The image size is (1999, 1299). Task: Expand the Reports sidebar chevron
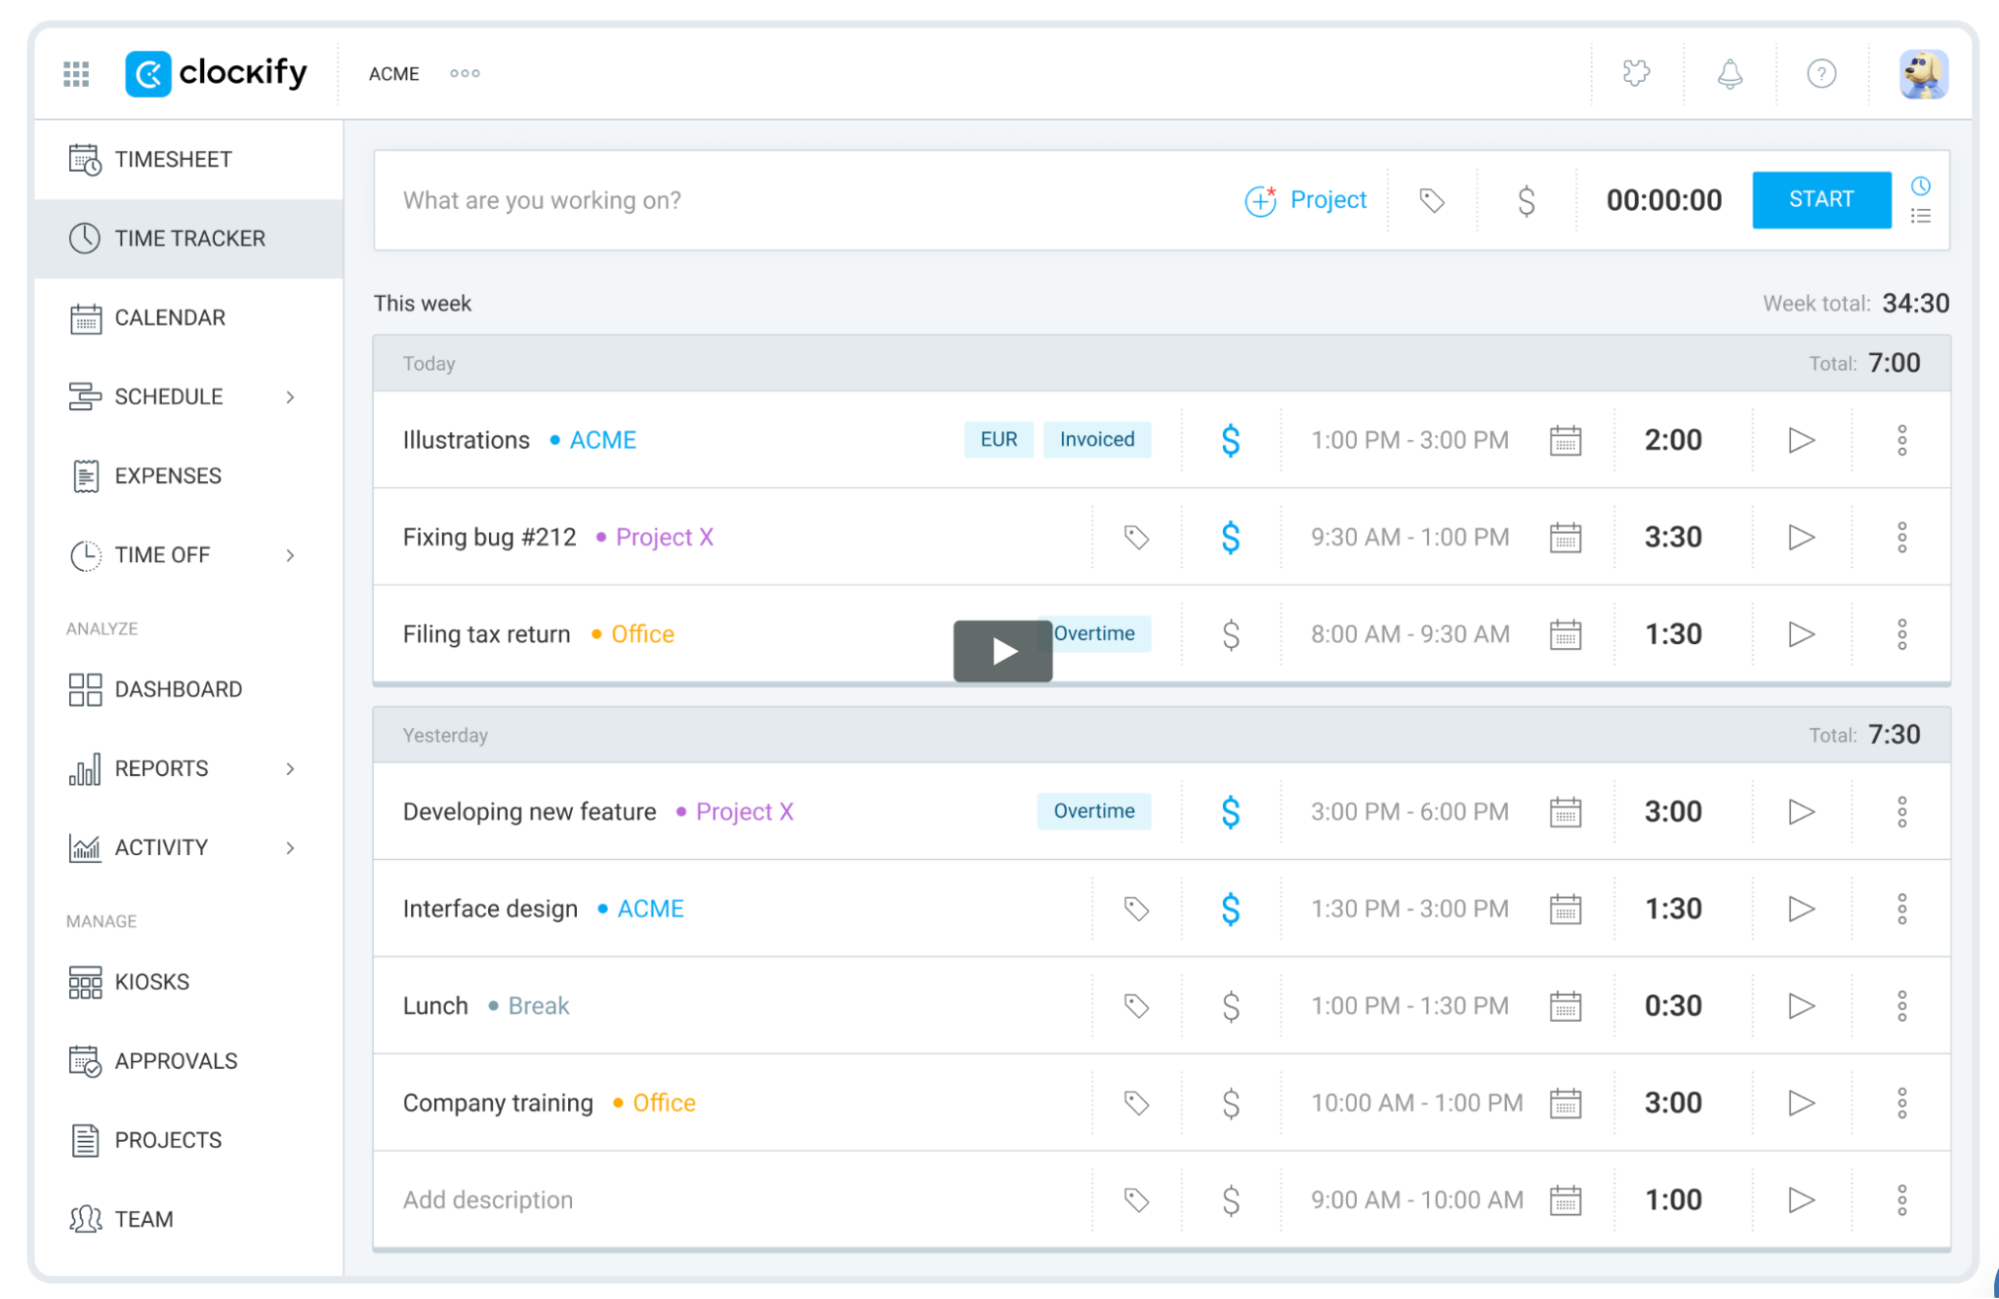(290, 769)
